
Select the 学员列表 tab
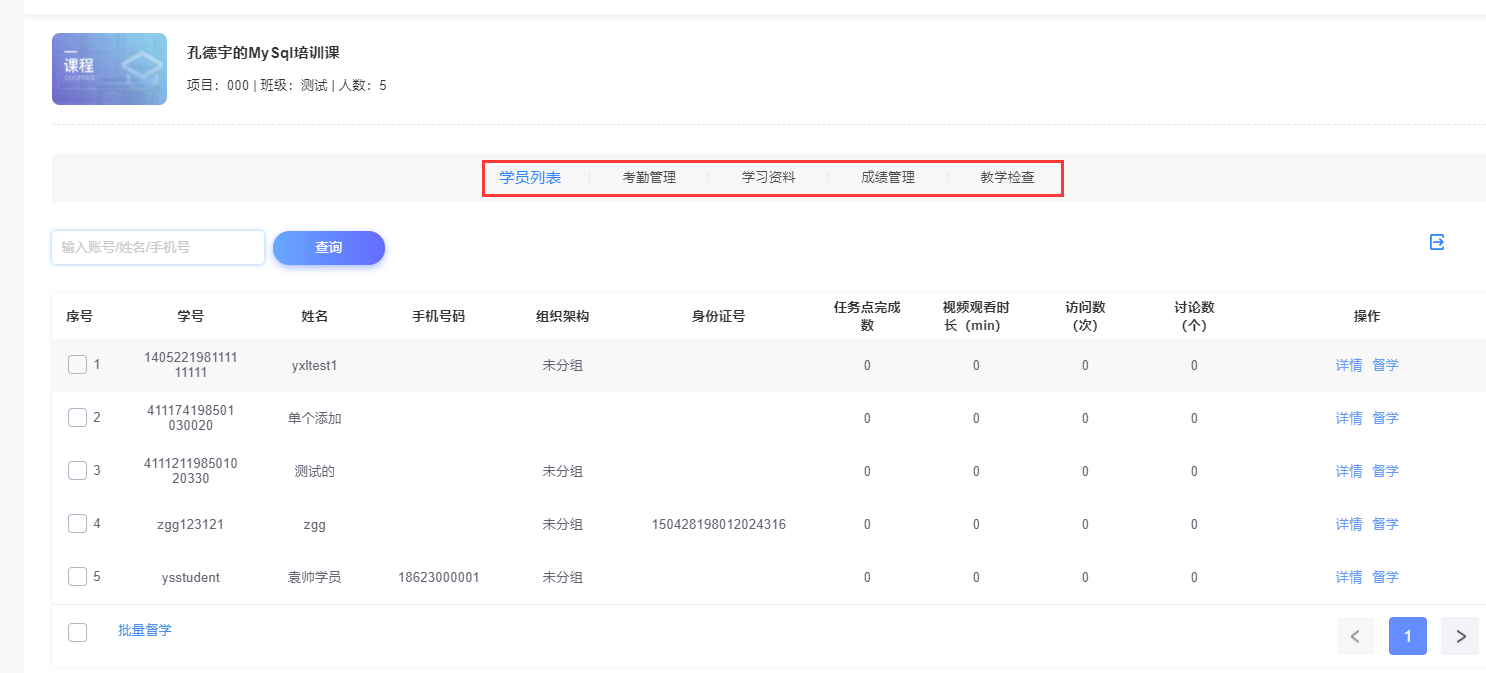(530, 178)
